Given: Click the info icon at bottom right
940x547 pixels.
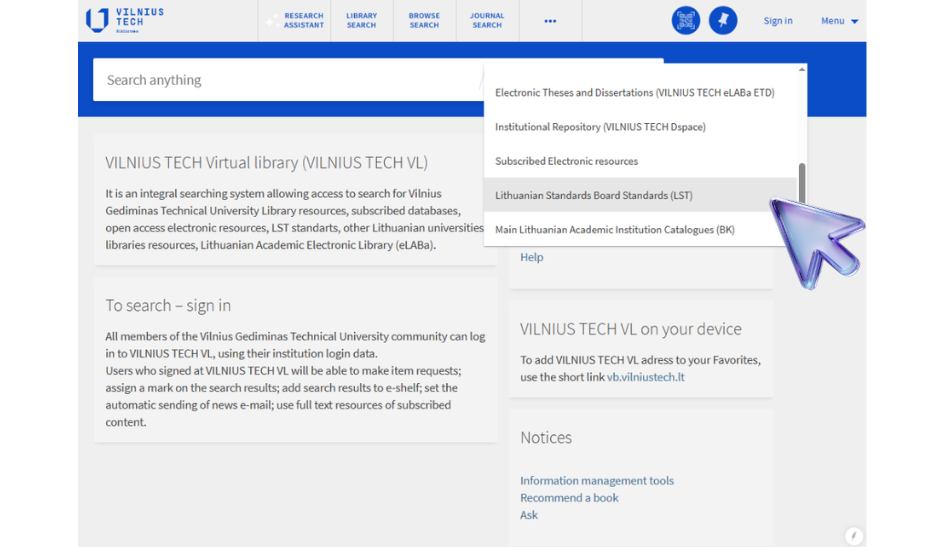Looking at the screenshot, I should pos(853,535).
